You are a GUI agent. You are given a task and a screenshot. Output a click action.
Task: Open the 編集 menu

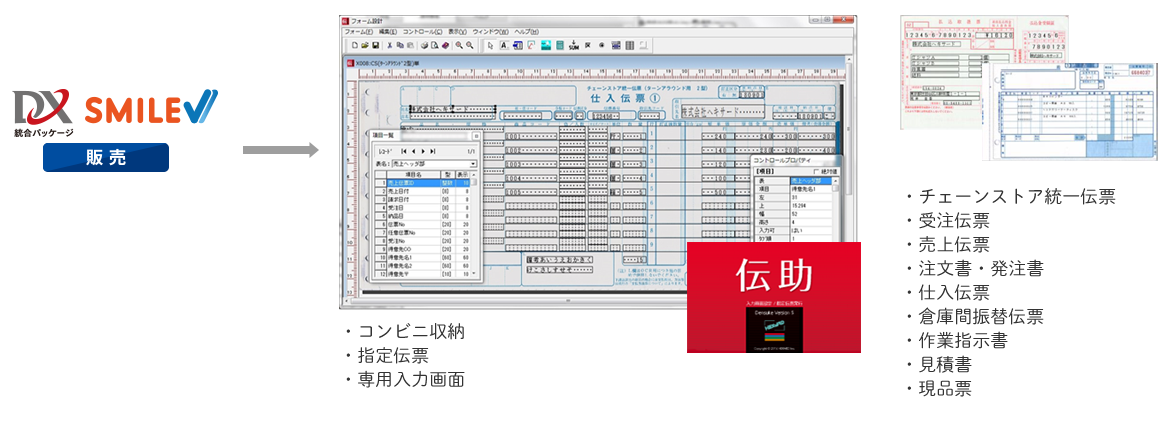388,31
